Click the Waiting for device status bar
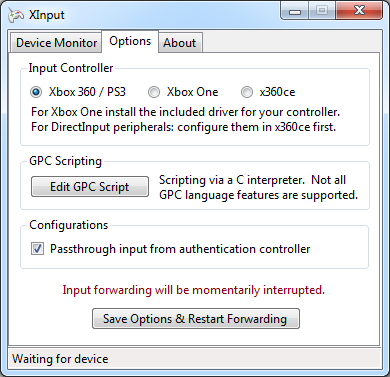 click(195, 359)
